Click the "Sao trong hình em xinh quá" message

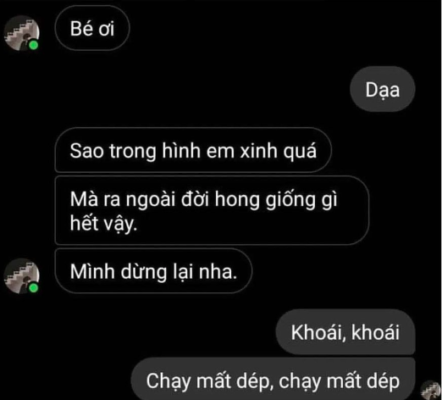[x=193, y=150]
